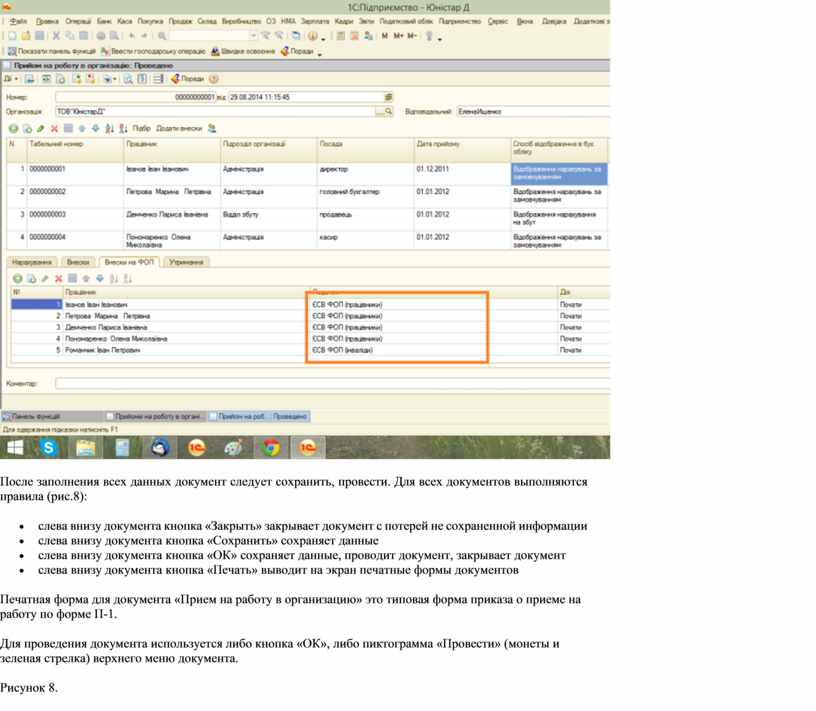Click magnifier icon in Організація field
This screenshot has height=711, width=816.
tap(388, 112)
